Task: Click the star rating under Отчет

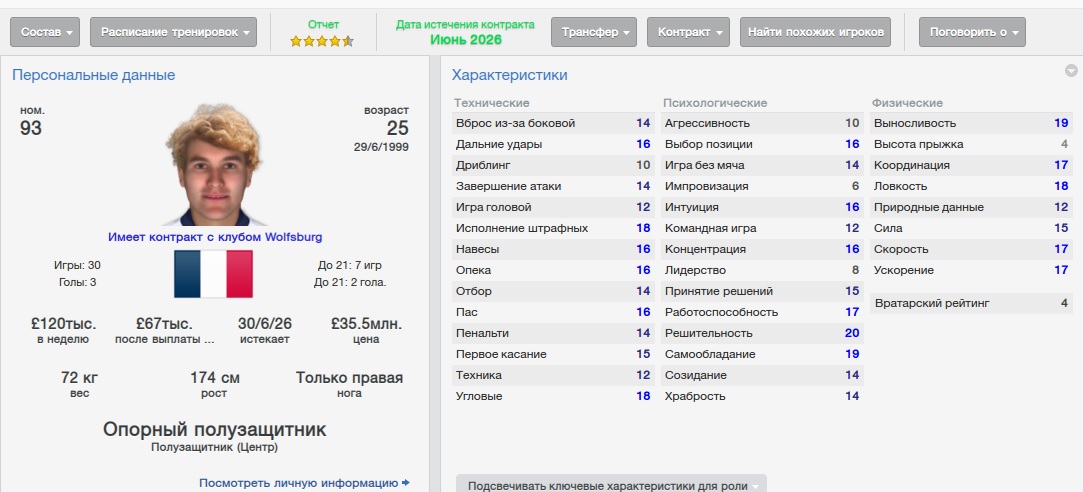Action: coord(321,41)
